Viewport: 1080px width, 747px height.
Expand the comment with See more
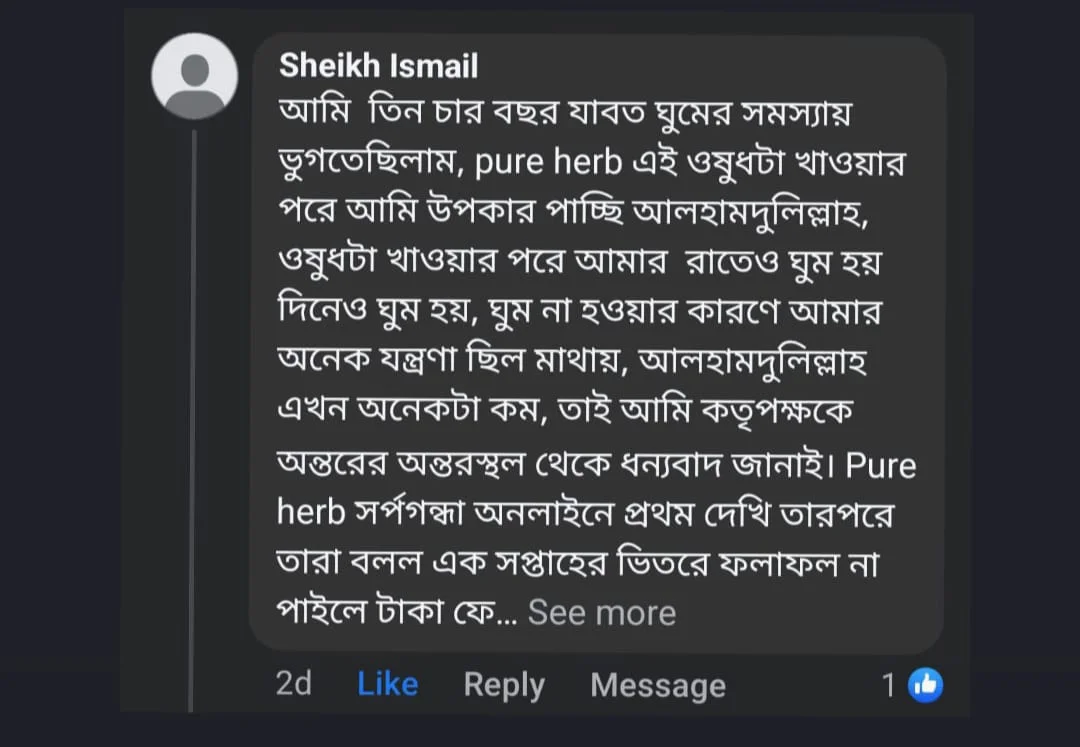[x=601, y=612]
